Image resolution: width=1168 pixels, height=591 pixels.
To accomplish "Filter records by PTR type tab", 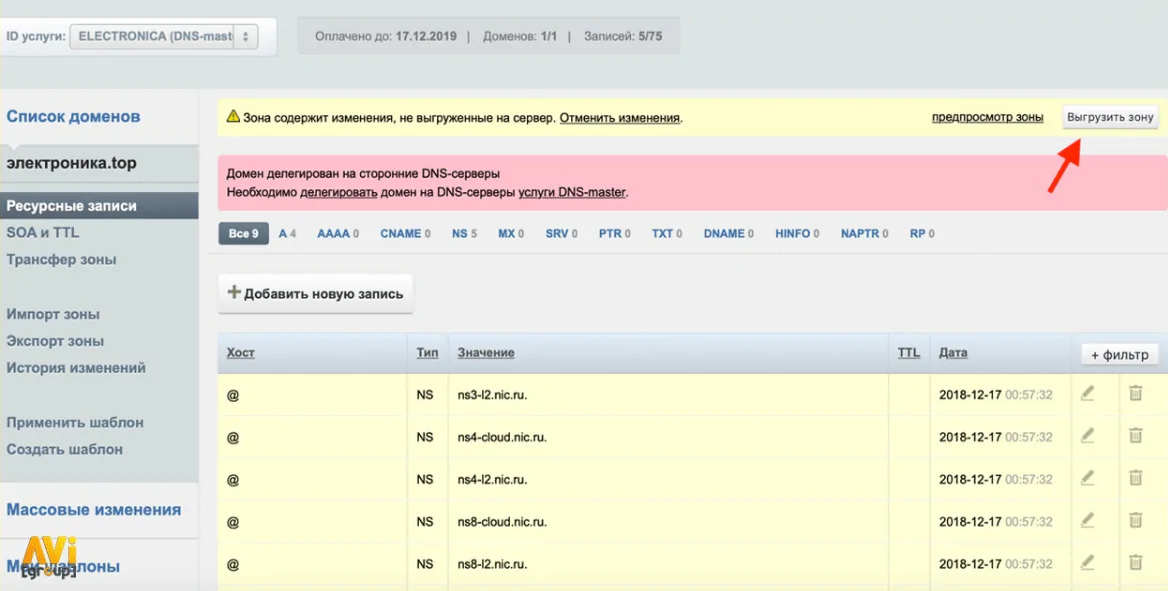I will click(615, 233).
